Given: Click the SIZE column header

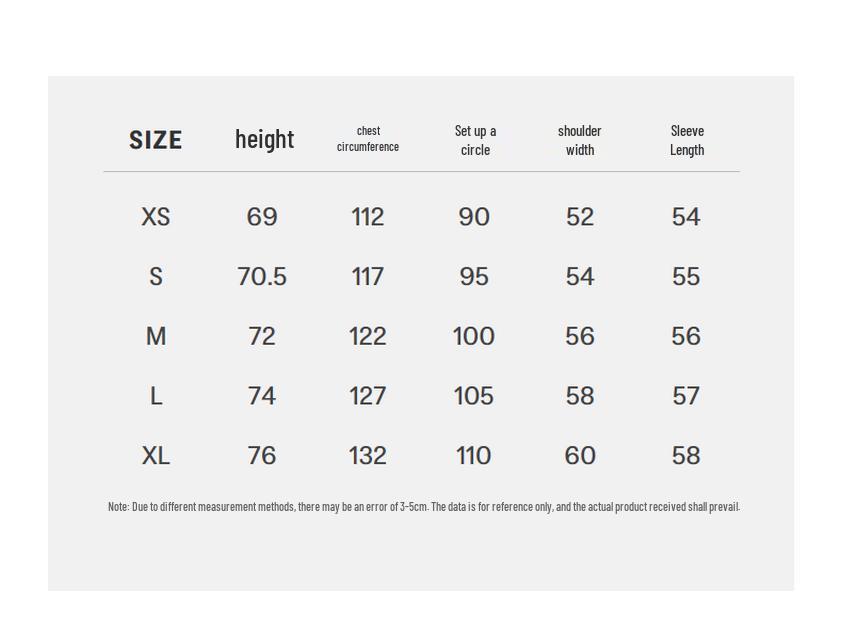Looking at the screenshot, I should [x=155, y=140].
